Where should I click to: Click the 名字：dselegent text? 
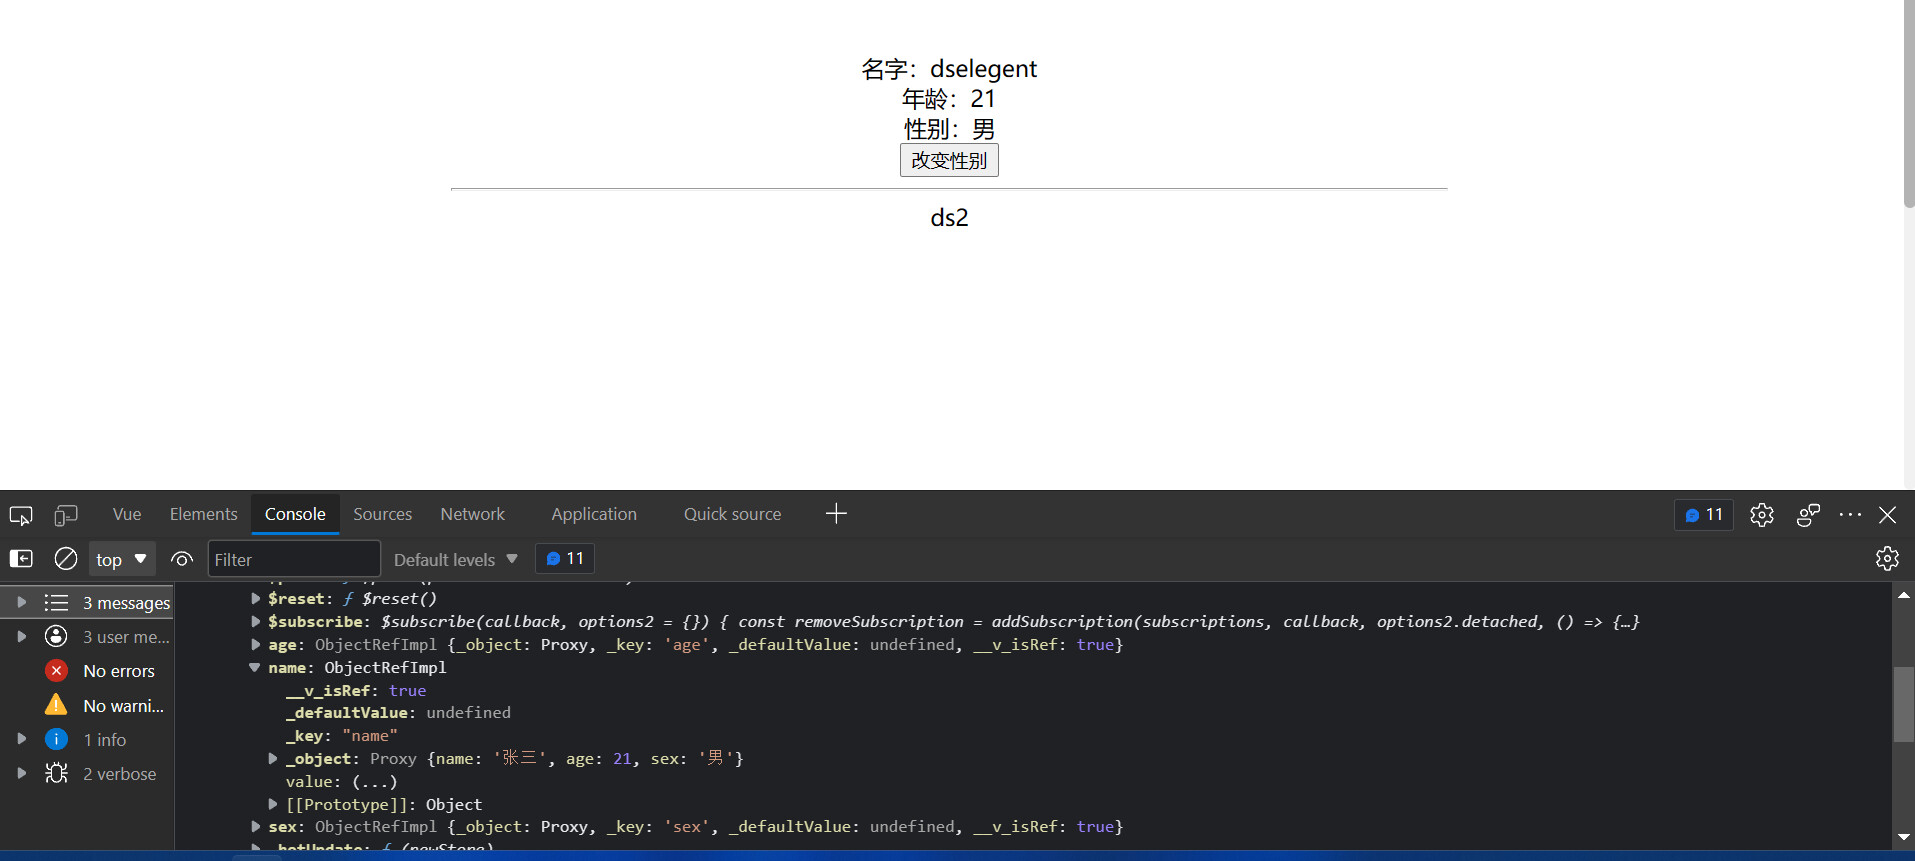949,69
